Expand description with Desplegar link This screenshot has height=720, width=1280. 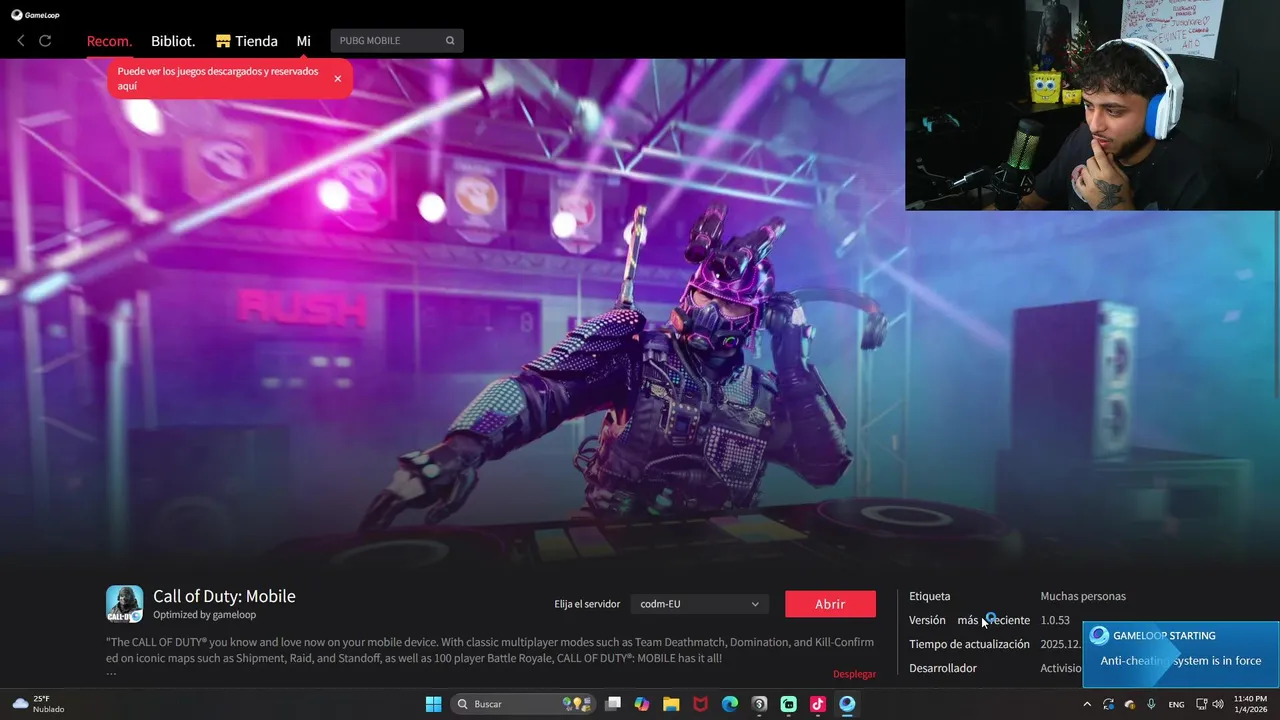(x=854, y=674)
